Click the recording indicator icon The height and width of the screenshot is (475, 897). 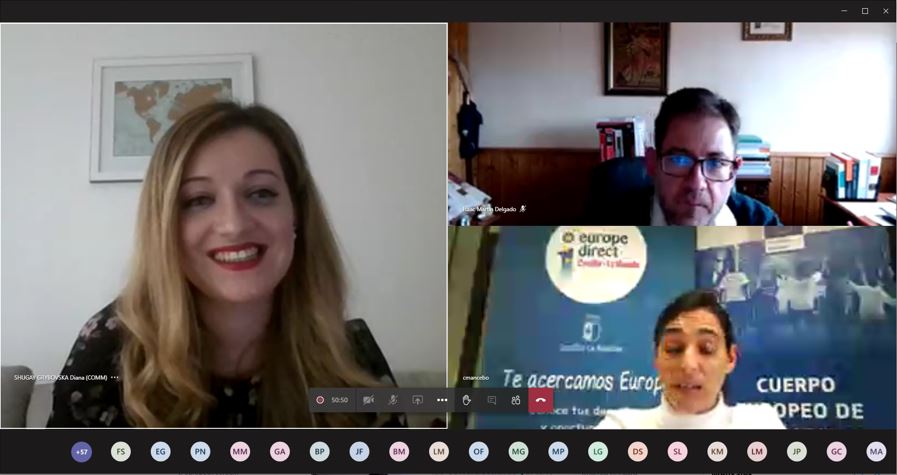pyautogui.click(x=320, y=400)
